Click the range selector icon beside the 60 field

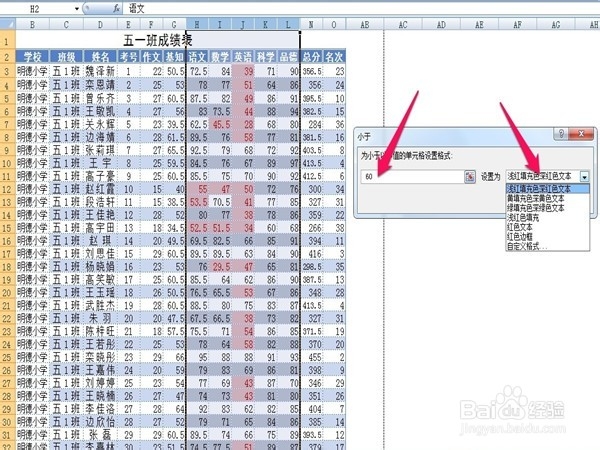point(470,176)
